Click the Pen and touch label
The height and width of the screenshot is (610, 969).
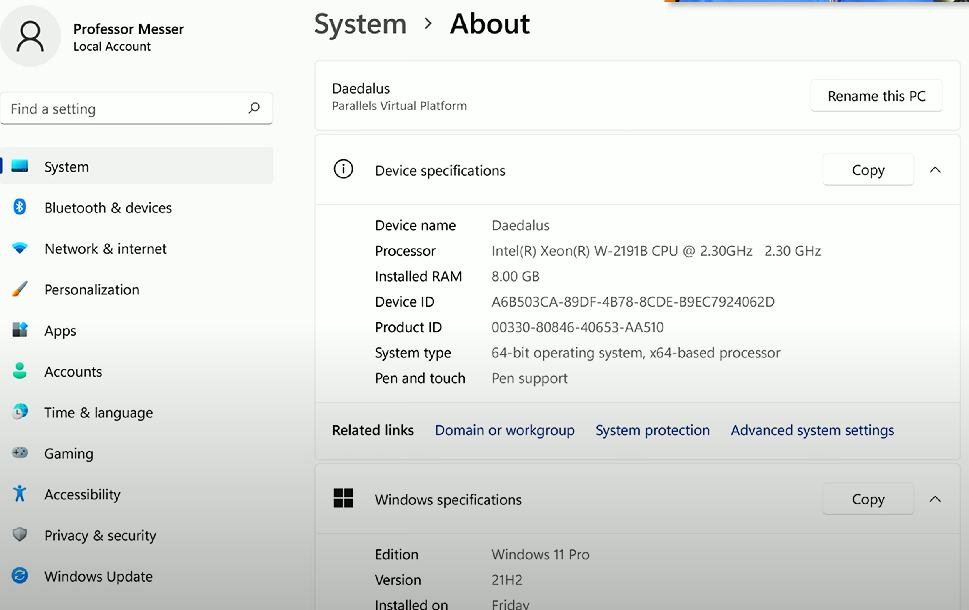[420, 378]
